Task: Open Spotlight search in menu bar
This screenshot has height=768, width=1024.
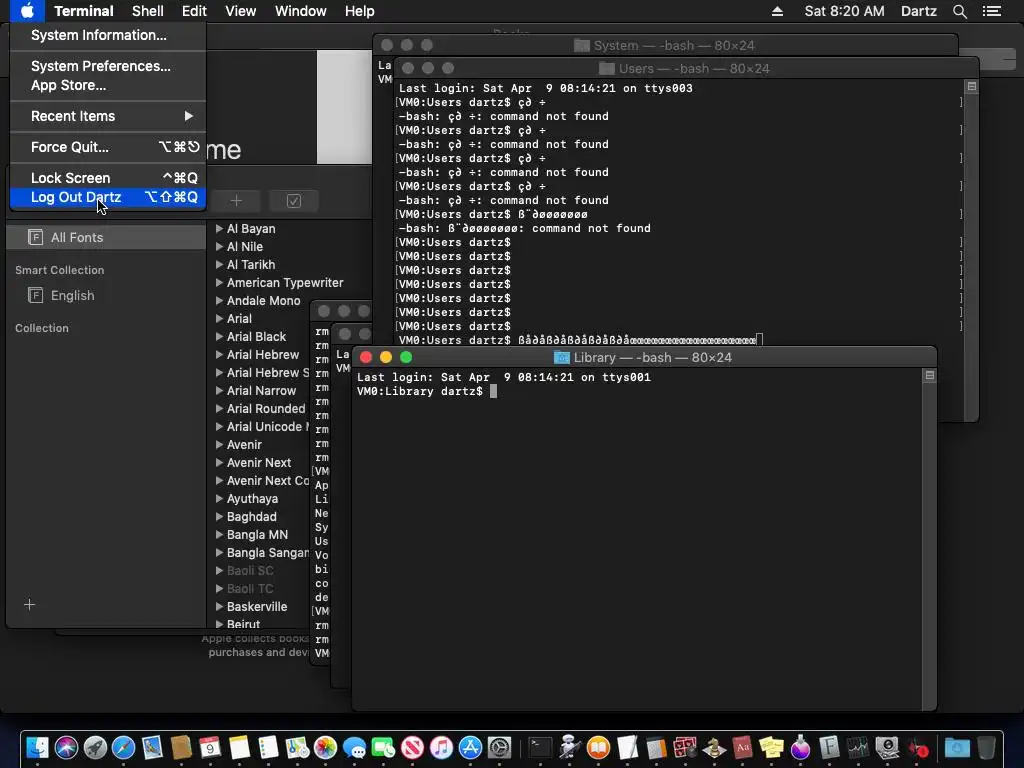Action: (959, 11)
